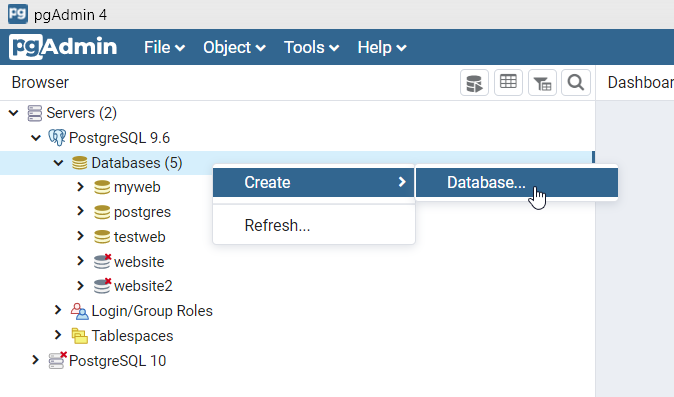Image resolution: width=674 pixels, height=397 pixels.
Task: Open the Help menu
Action: (382, 47)
